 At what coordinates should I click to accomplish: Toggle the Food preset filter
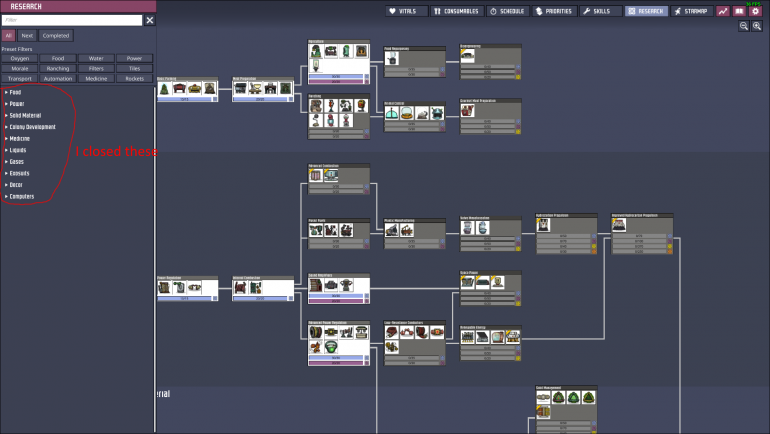click(58, 58)
